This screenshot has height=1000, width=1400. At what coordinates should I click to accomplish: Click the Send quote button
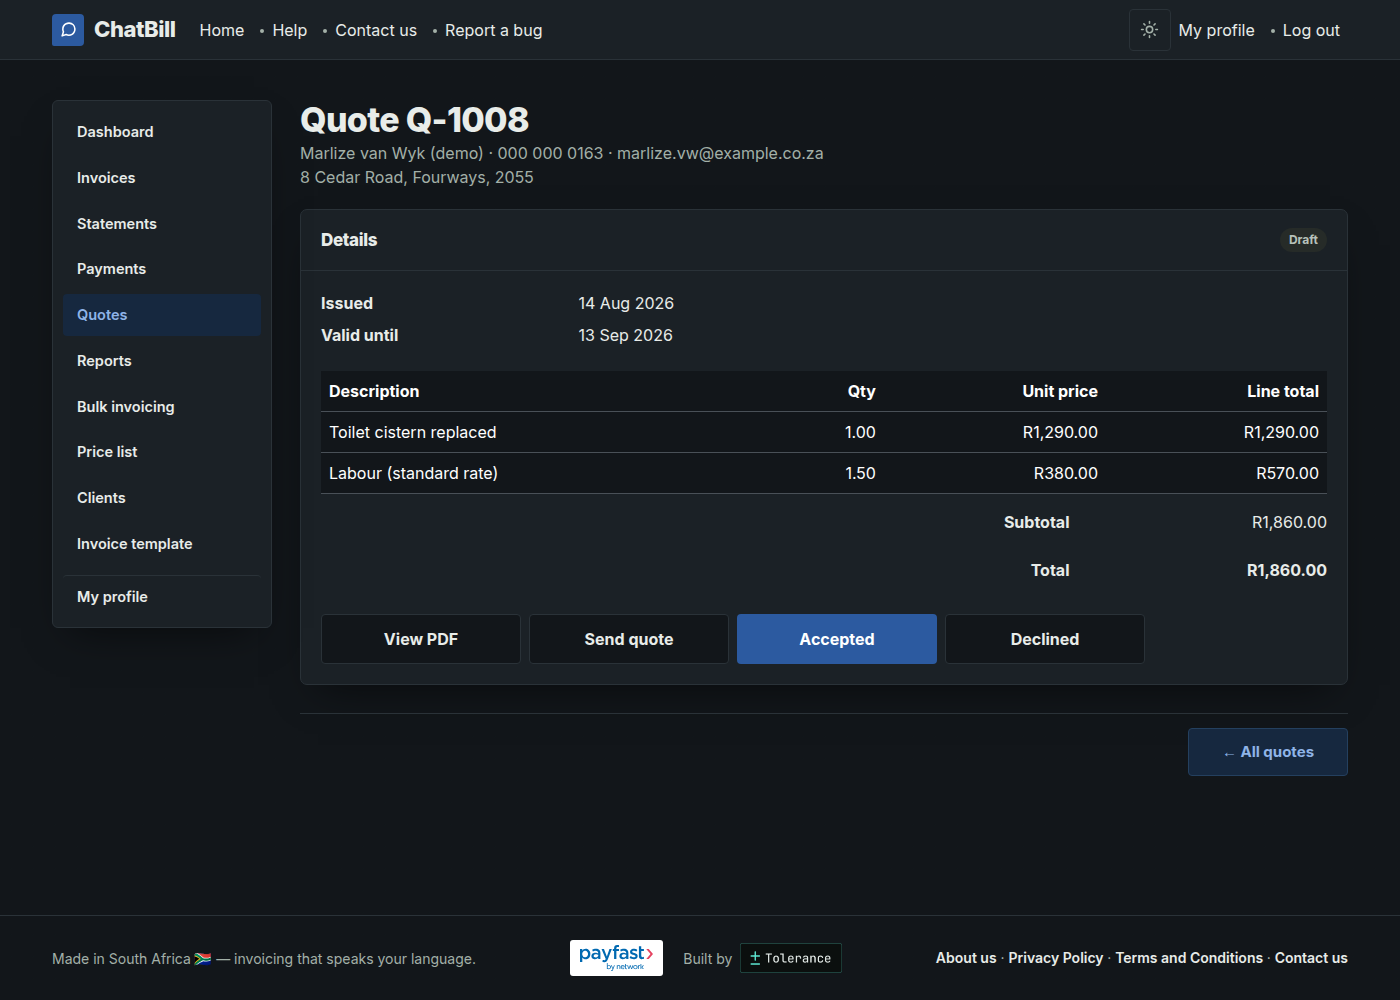[629, 639]
